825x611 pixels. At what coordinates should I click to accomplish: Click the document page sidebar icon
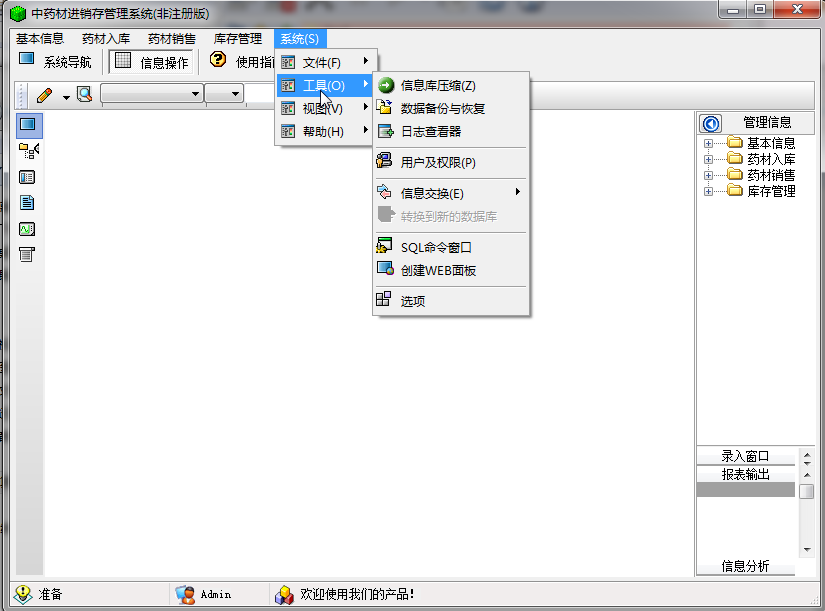tap(27, 203)
